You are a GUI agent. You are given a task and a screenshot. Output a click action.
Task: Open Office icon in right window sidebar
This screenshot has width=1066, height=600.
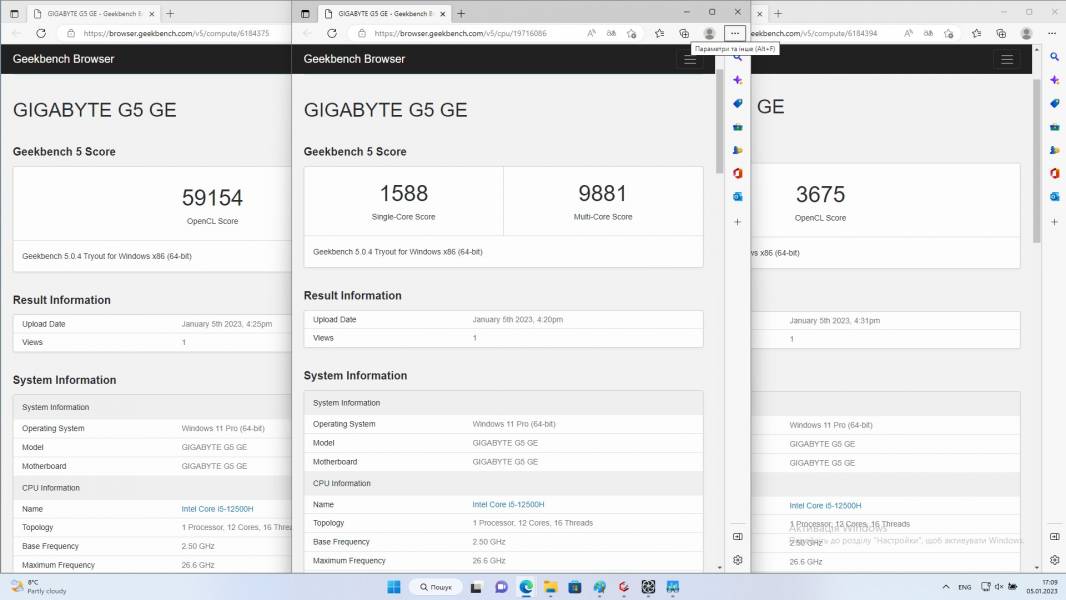1054,173
